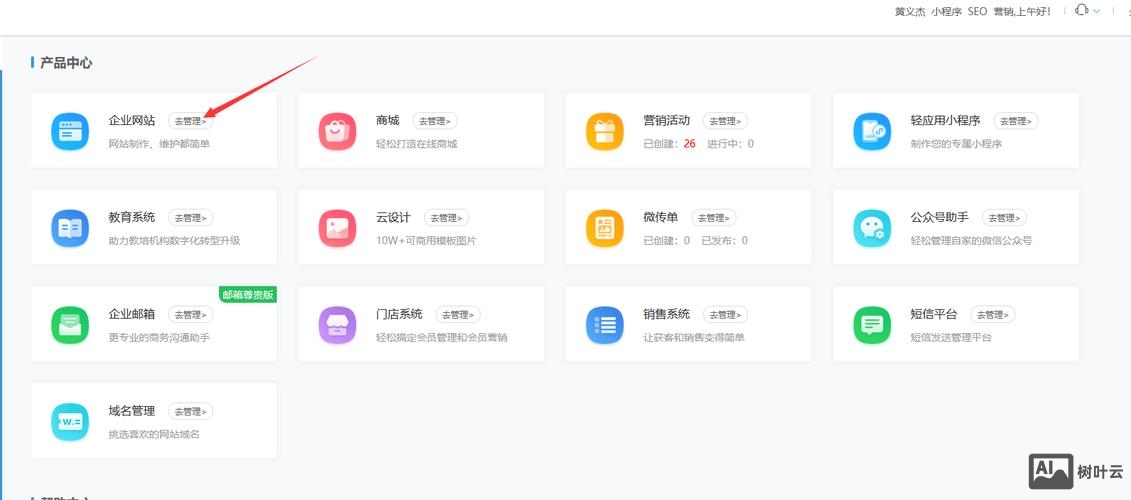Open 去管理 for 短信平台
Screen dimensions: 1131x500
tap(993, 315)
